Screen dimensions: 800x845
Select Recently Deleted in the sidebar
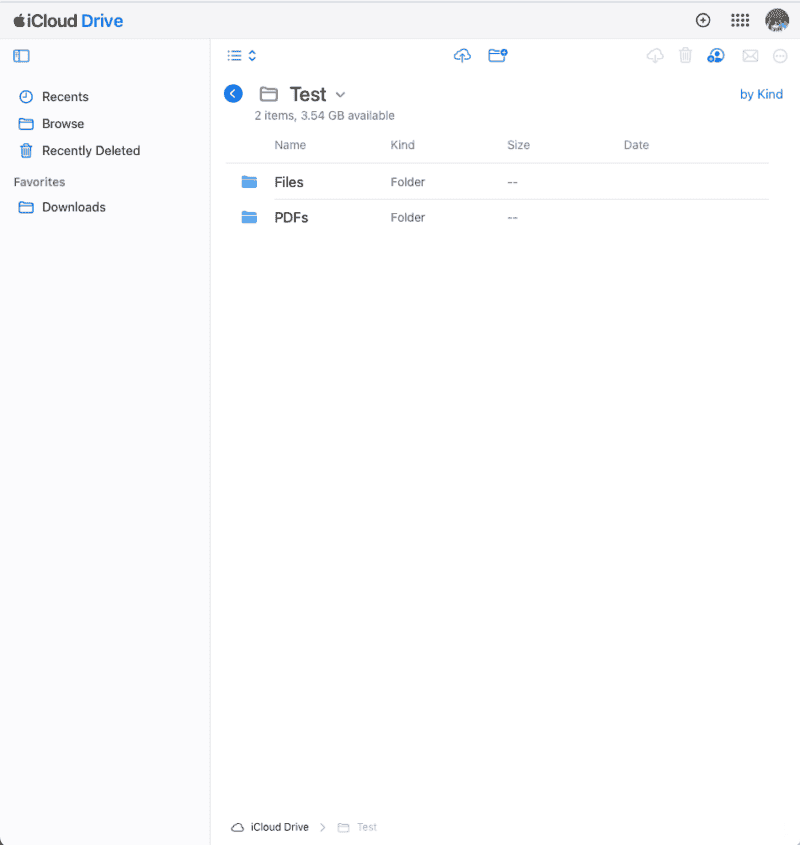point(89,150)
